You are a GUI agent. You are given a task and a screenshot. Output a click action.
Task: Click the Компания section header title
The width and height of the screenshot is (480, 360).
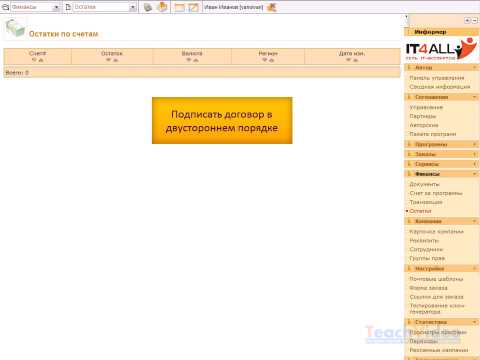coord(428,221)
